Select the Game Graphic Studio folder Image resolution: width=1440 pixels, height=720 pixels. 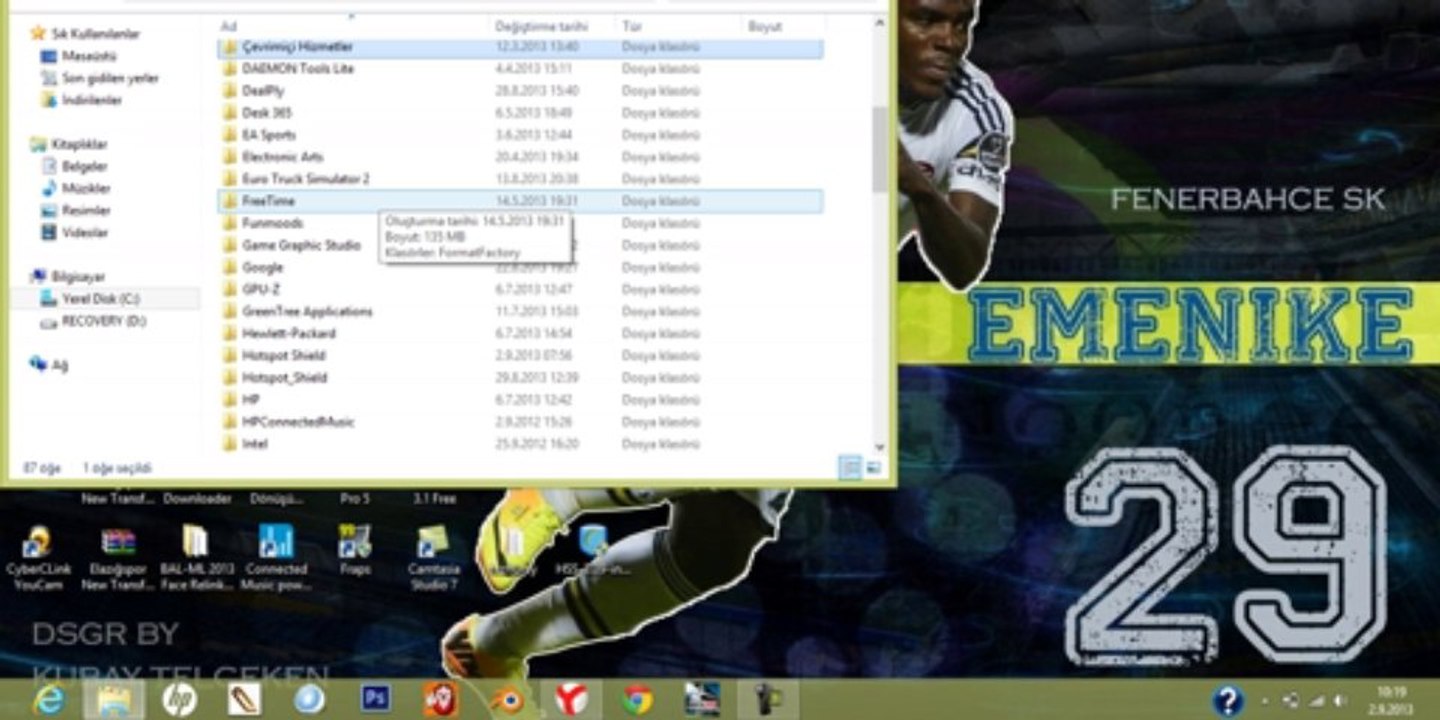coord(520,245)
